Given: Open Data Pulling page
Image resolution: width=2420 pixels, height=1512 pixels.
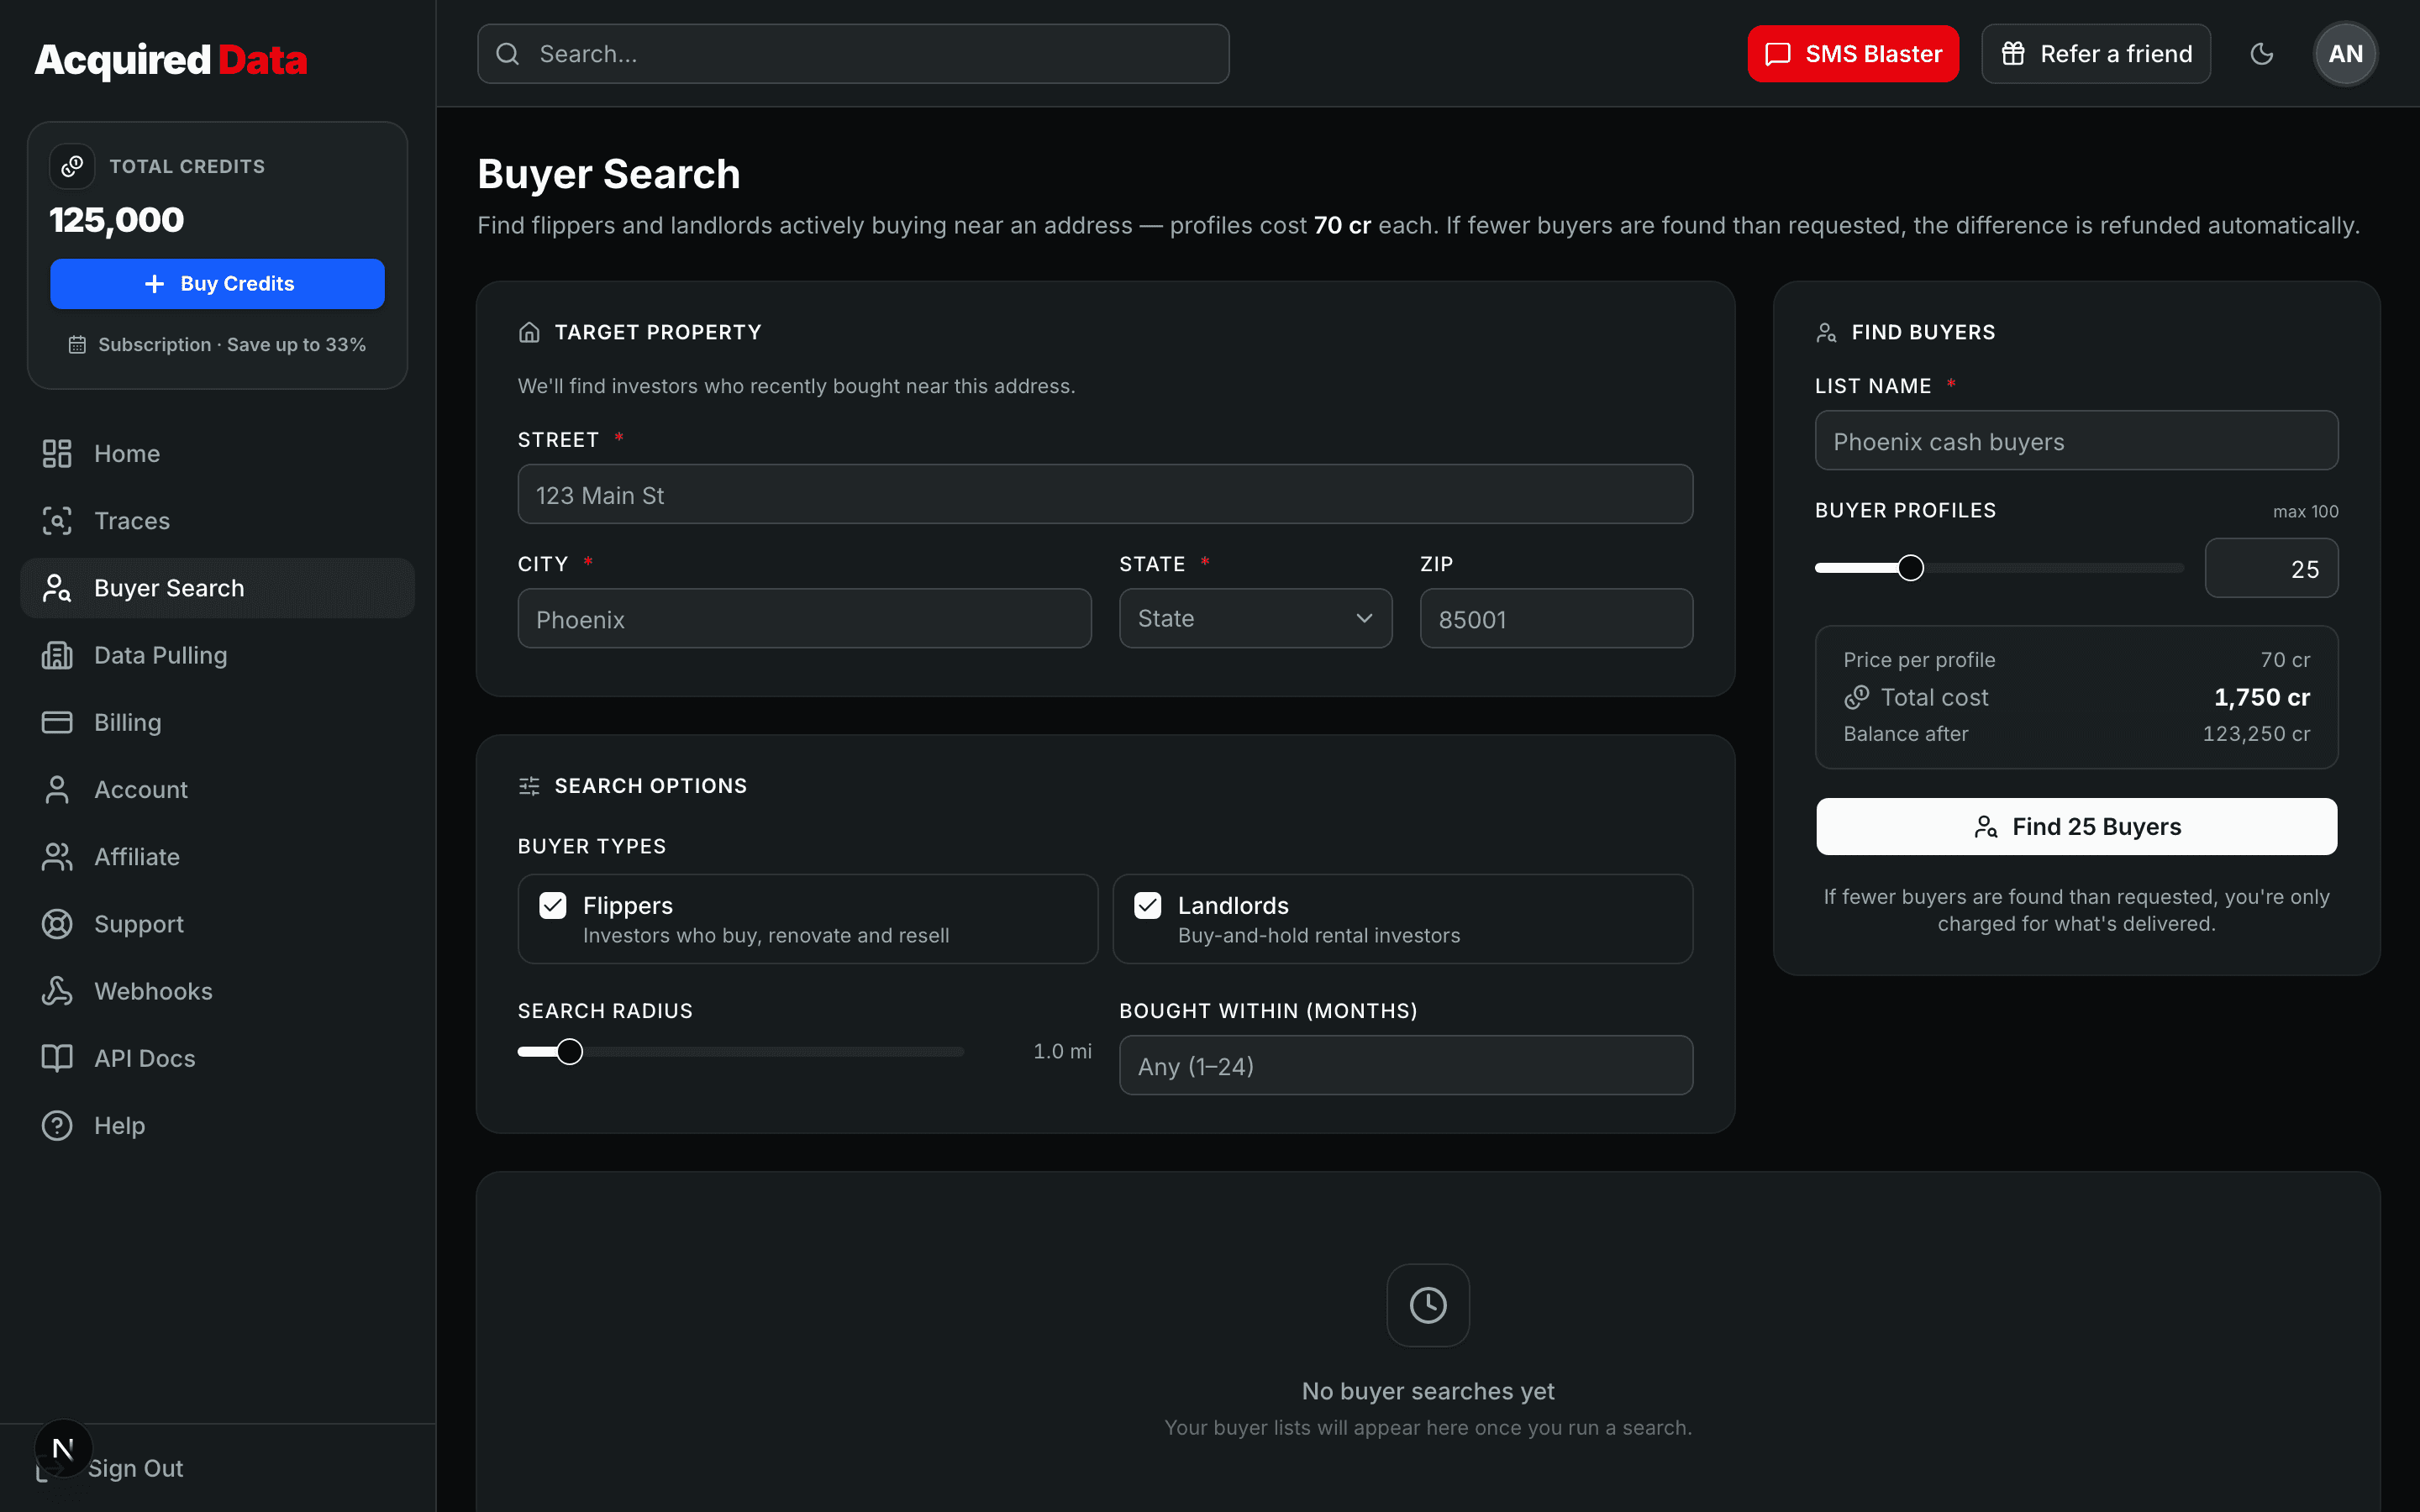Looking at the screenshot, I should [x=217, y=655].
